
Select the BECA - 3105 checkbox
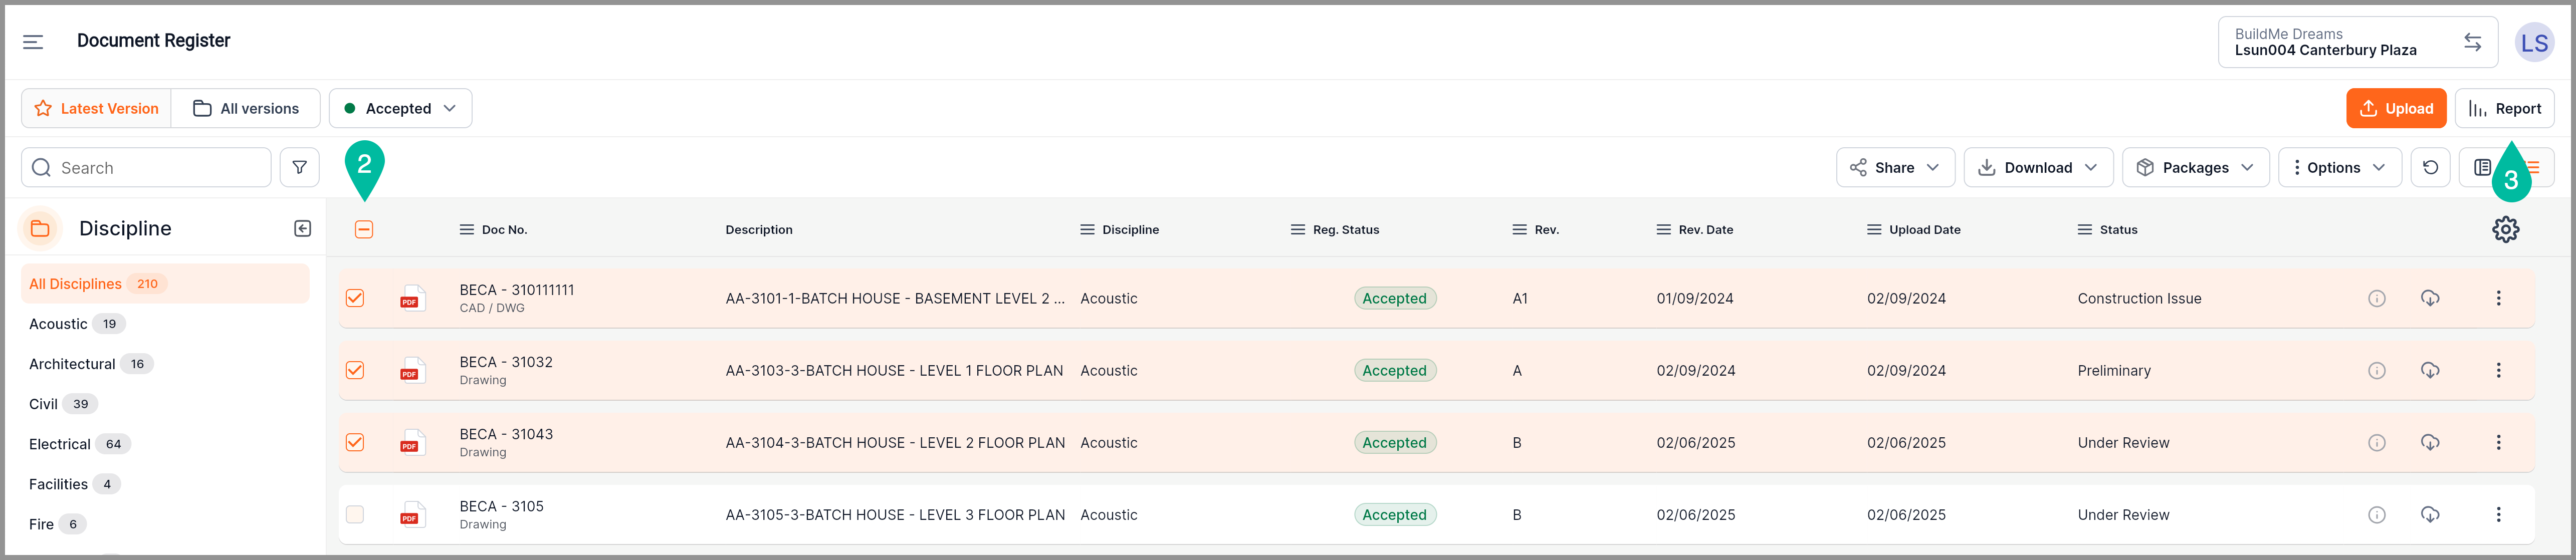355,514
